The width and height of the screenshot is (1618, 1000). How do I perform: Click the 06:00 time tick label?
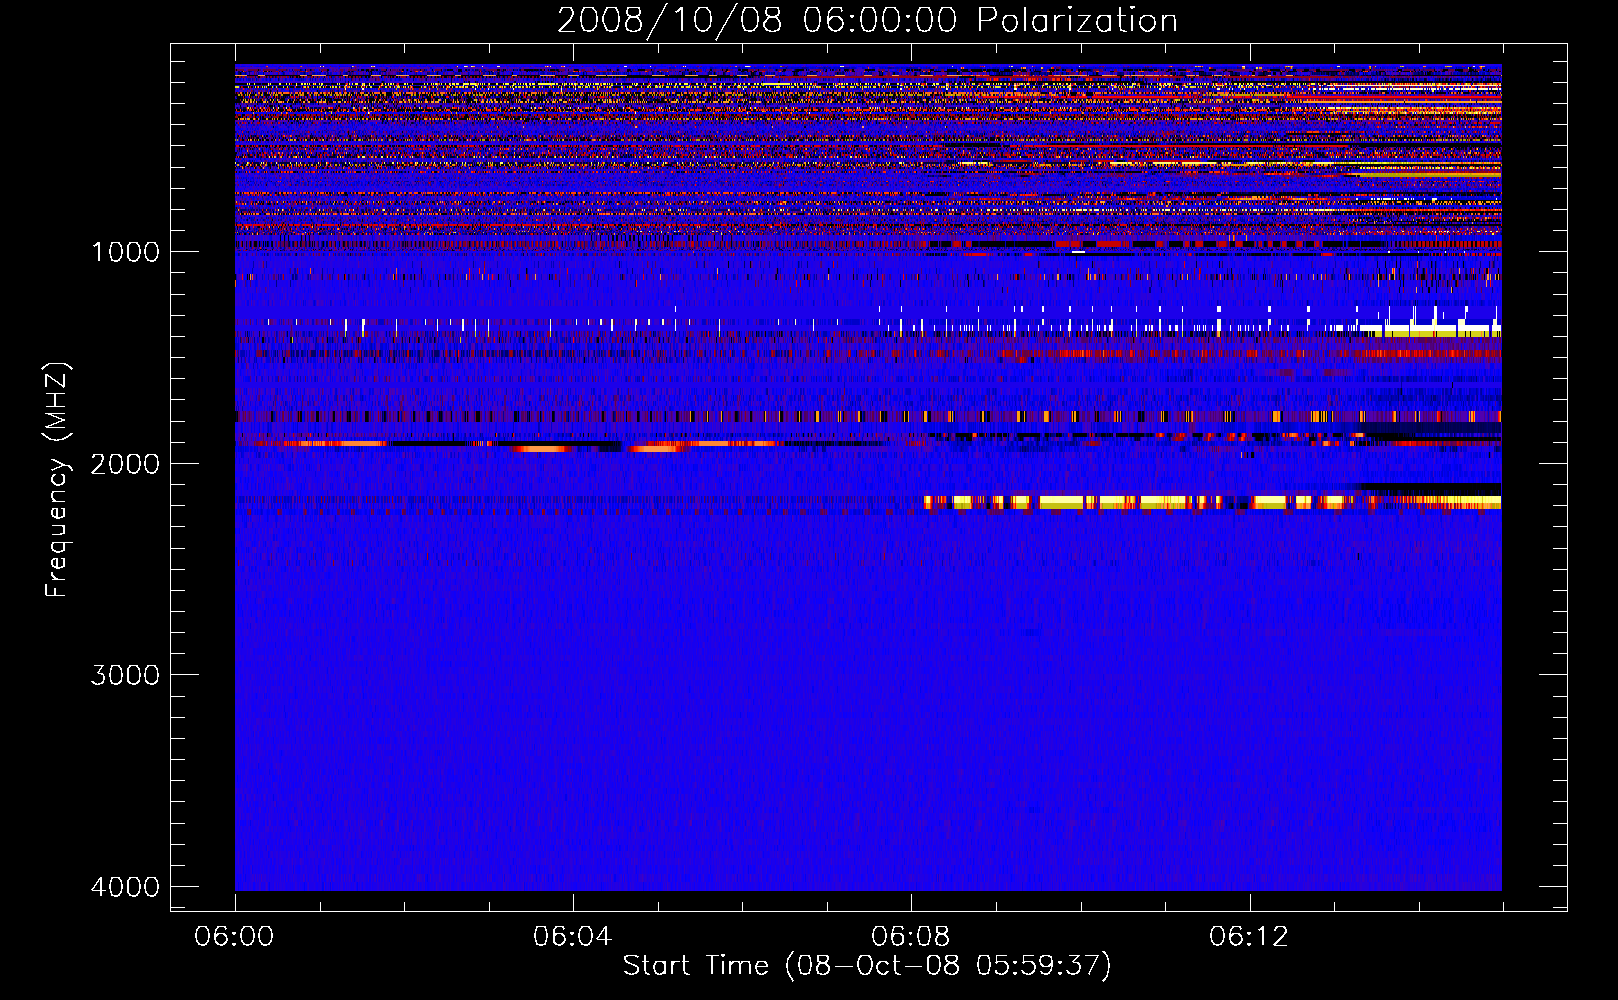[234, 937]
